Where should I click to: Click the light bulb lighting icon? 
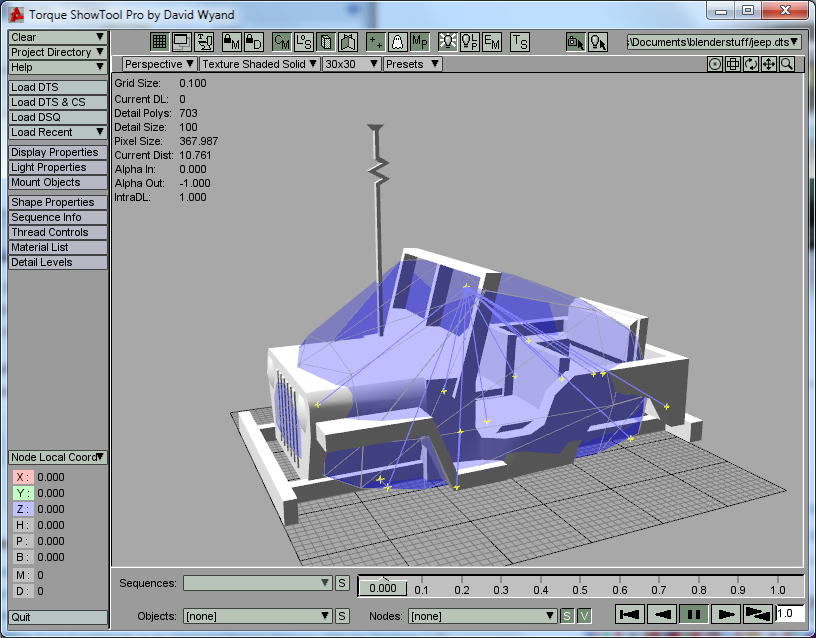(x=447, y=42)
